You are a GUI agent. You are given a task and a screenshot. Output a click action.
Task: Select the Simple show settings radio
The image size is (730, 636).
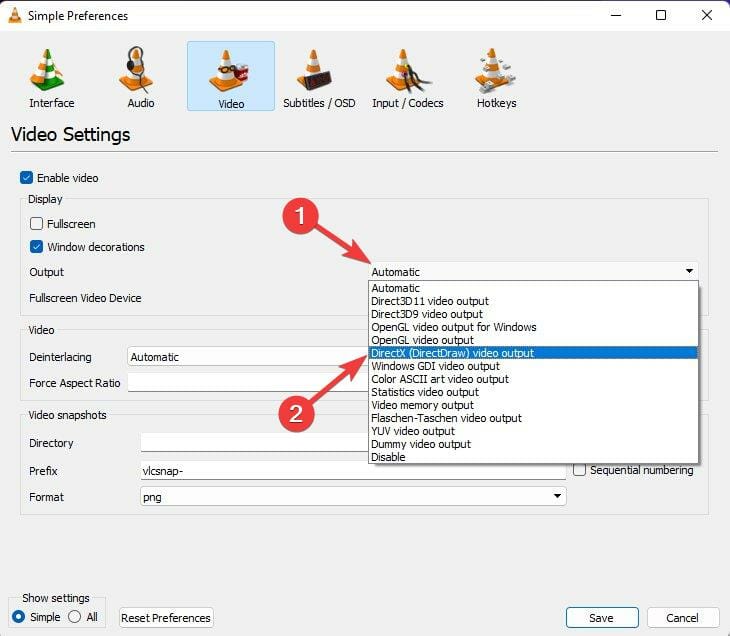pos(19,617)
